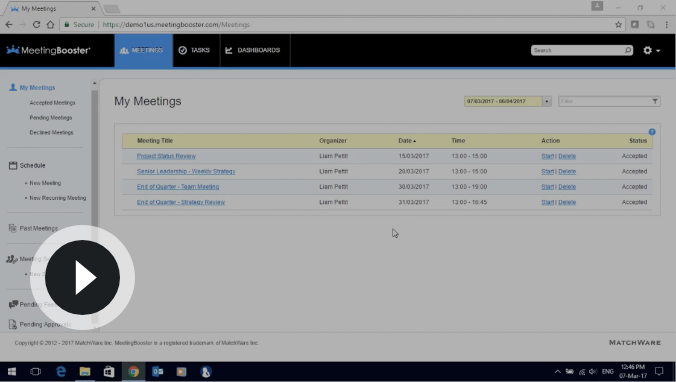Click the Schedule calendar icon
Viewport: 676px width, 382px height.
(x=13, y=165)
